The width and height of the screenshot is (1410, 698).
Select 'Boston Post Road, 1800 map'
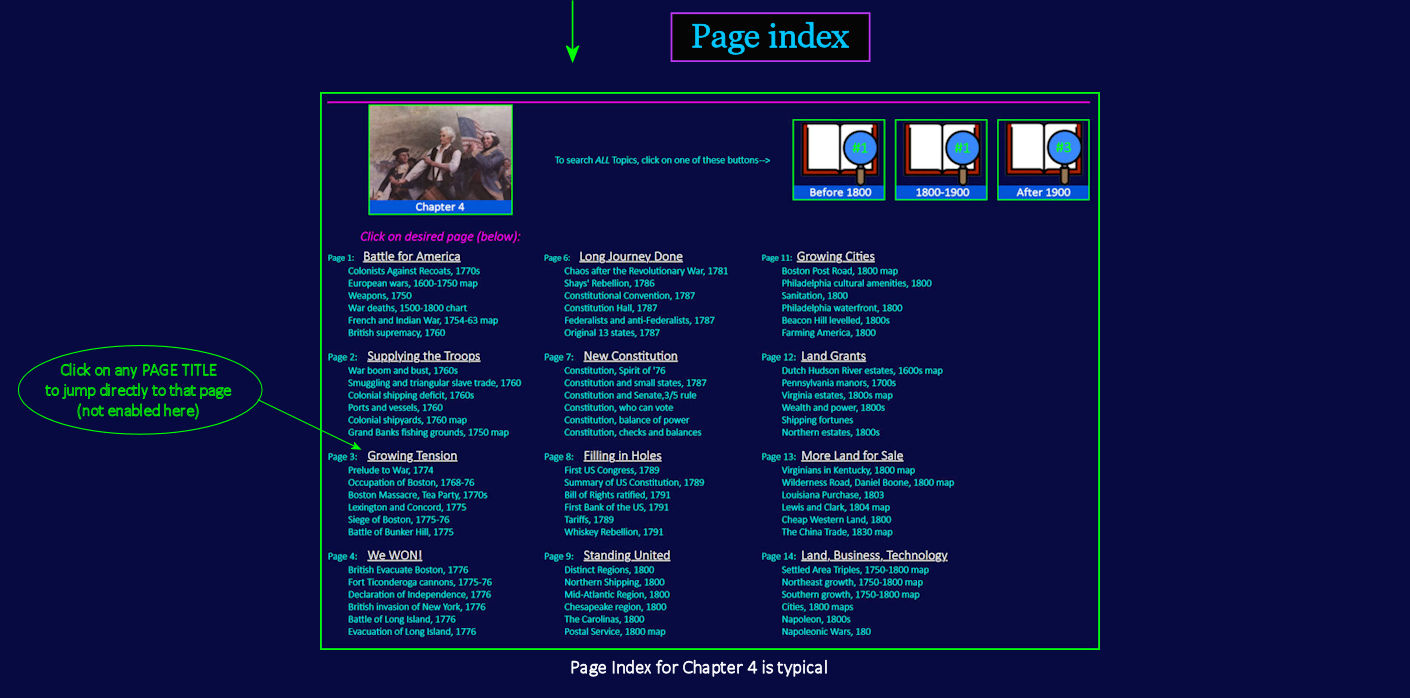point(840,271)
